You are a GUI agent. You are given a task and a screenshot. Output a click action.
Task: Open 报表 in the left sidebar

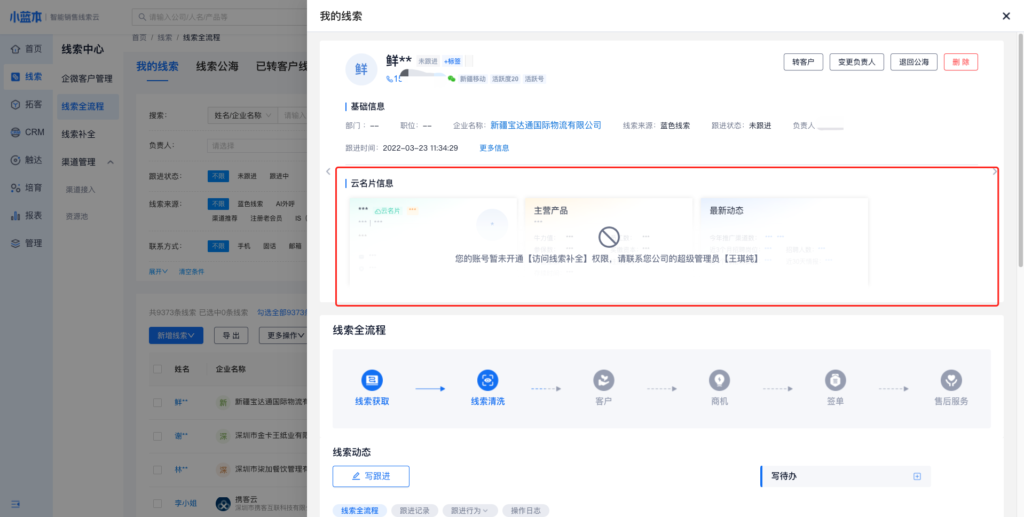pyautogui.click(x=26, y=215)
